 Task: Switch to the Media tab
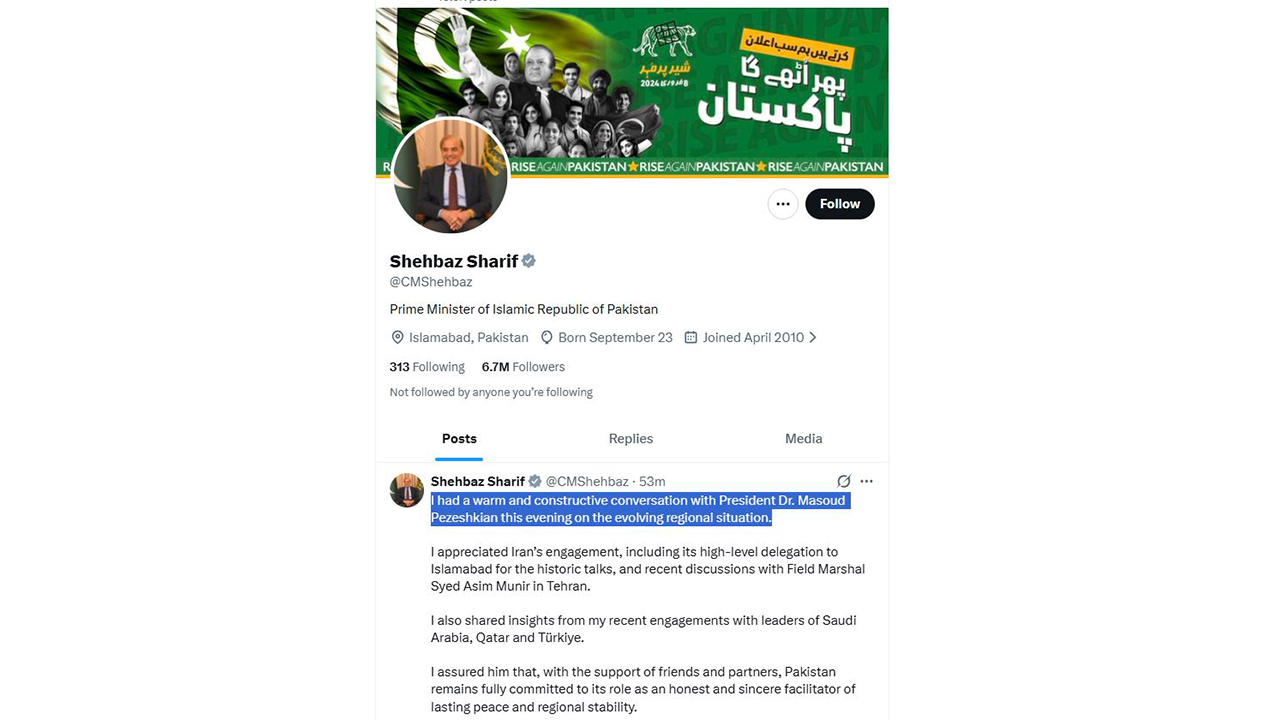click(803, 439)
